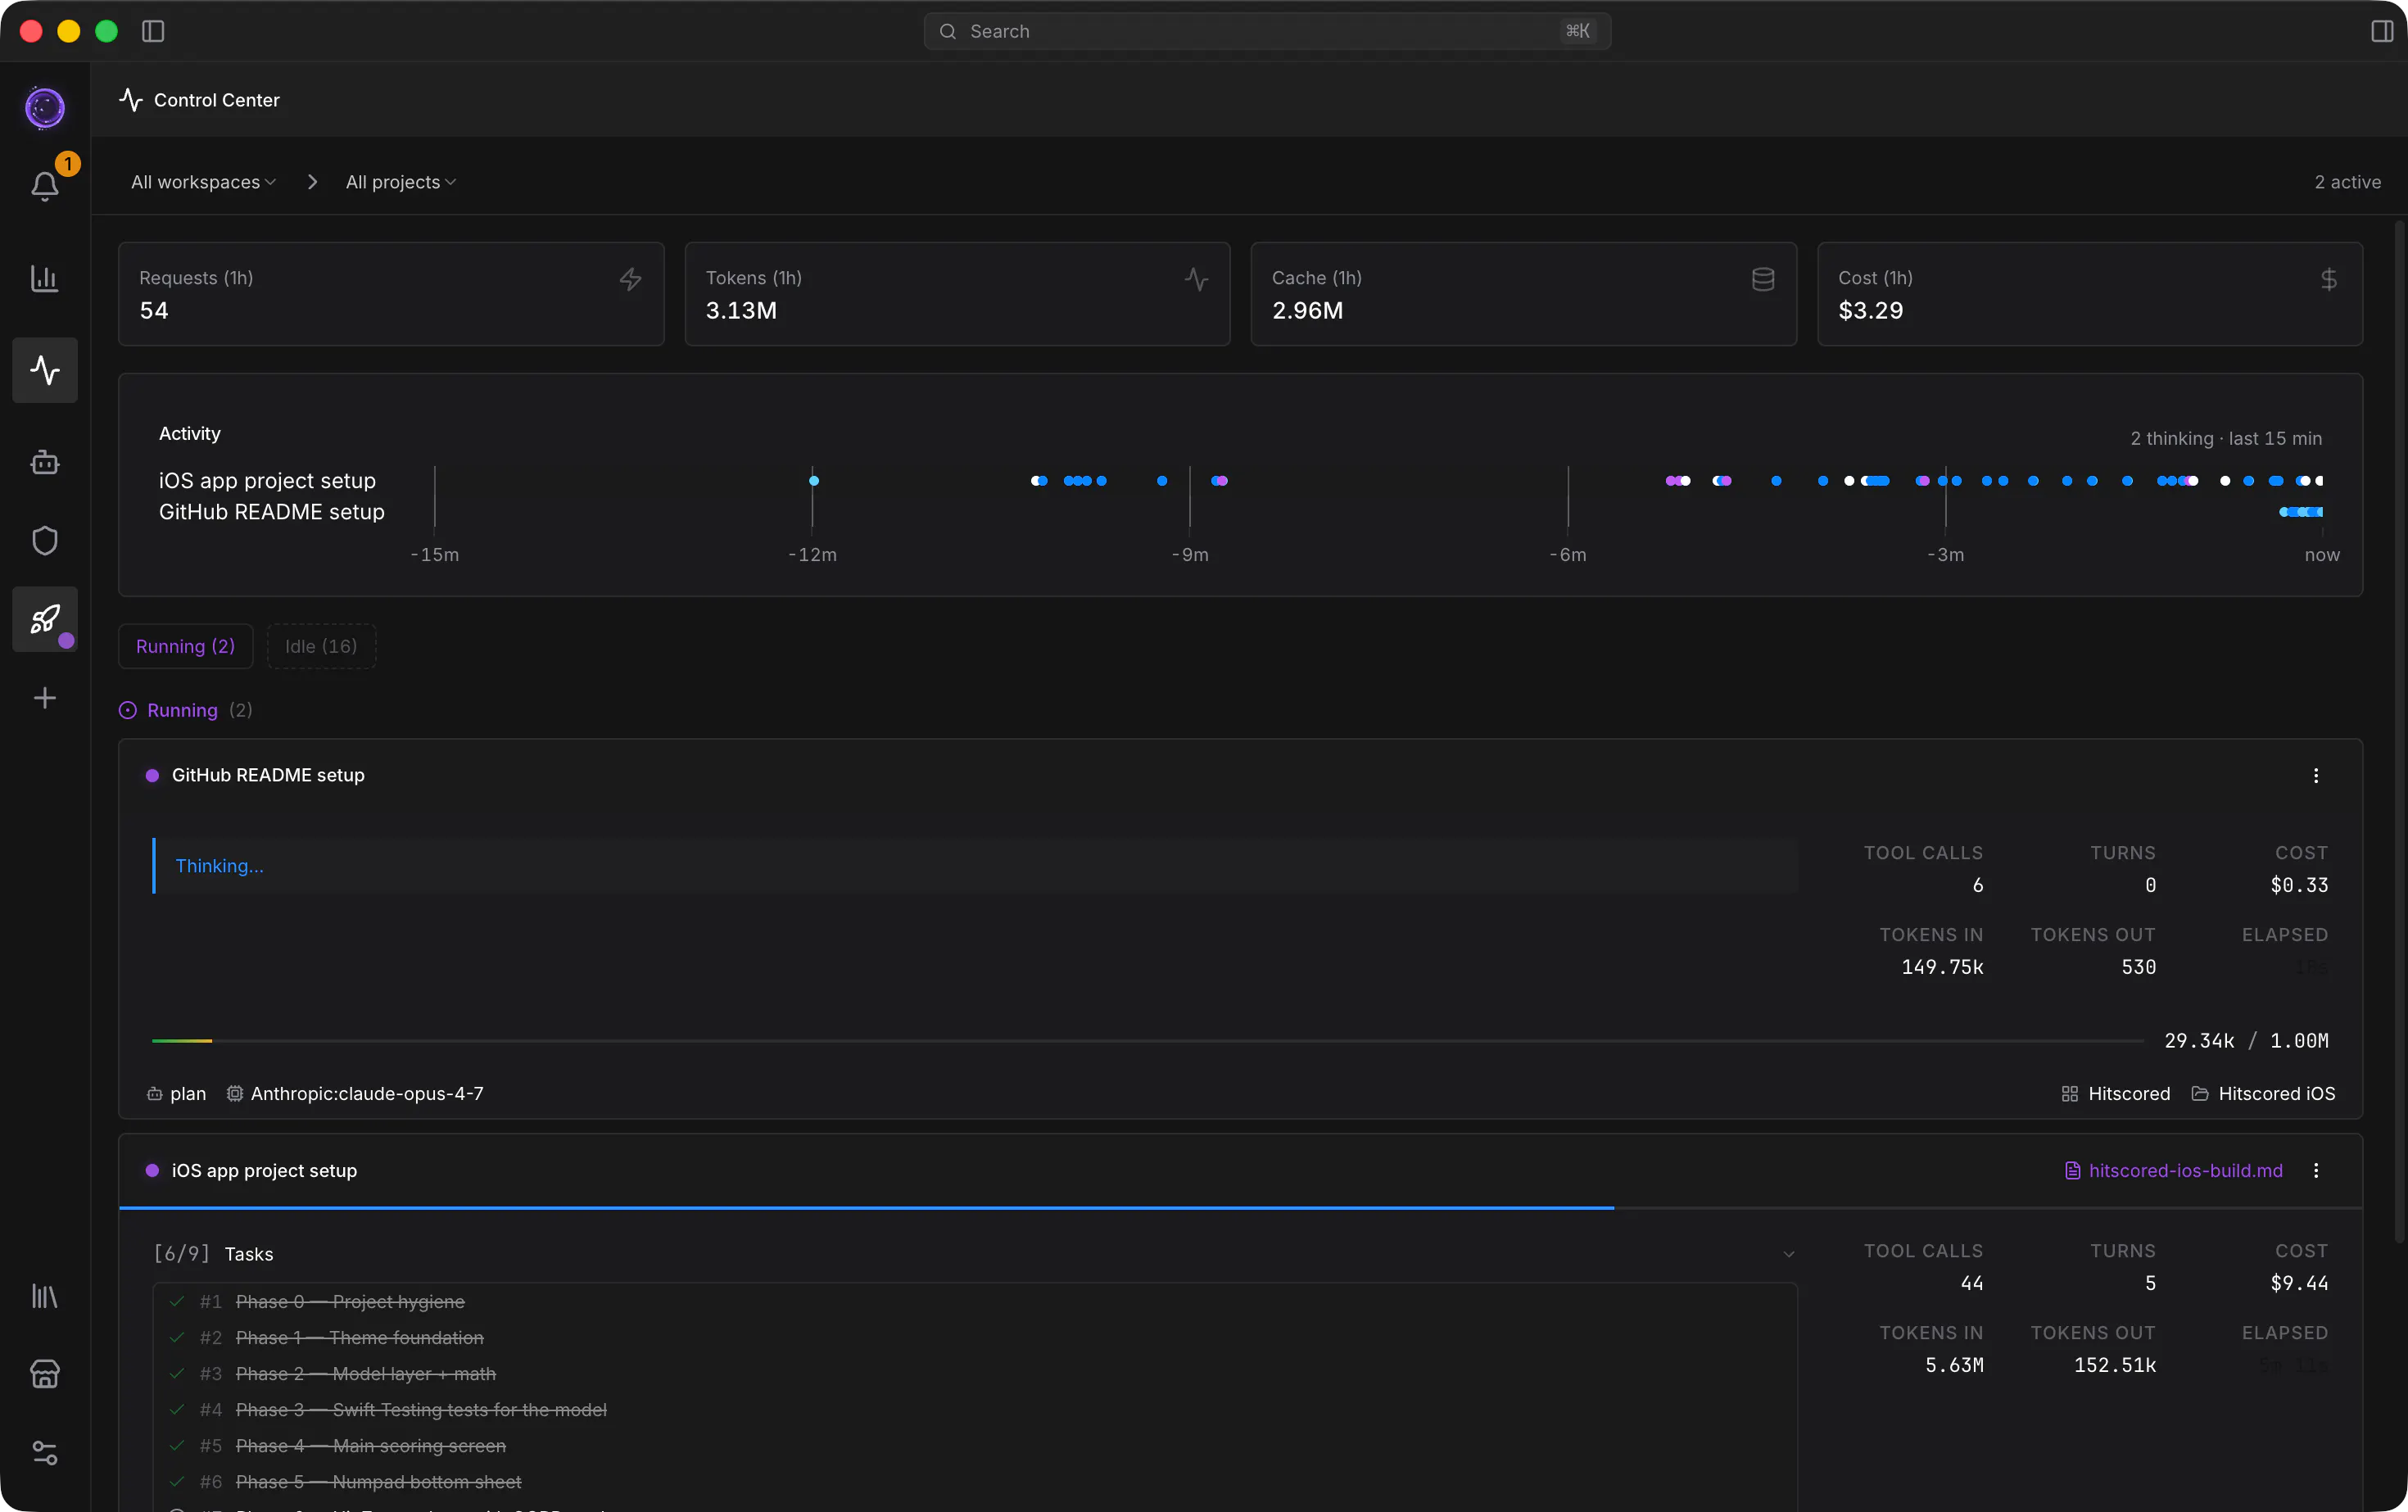
Task: Click task #5 Phase 4 — Main scoring screen
Action: pyautogui.click(x=371, y=1446)
